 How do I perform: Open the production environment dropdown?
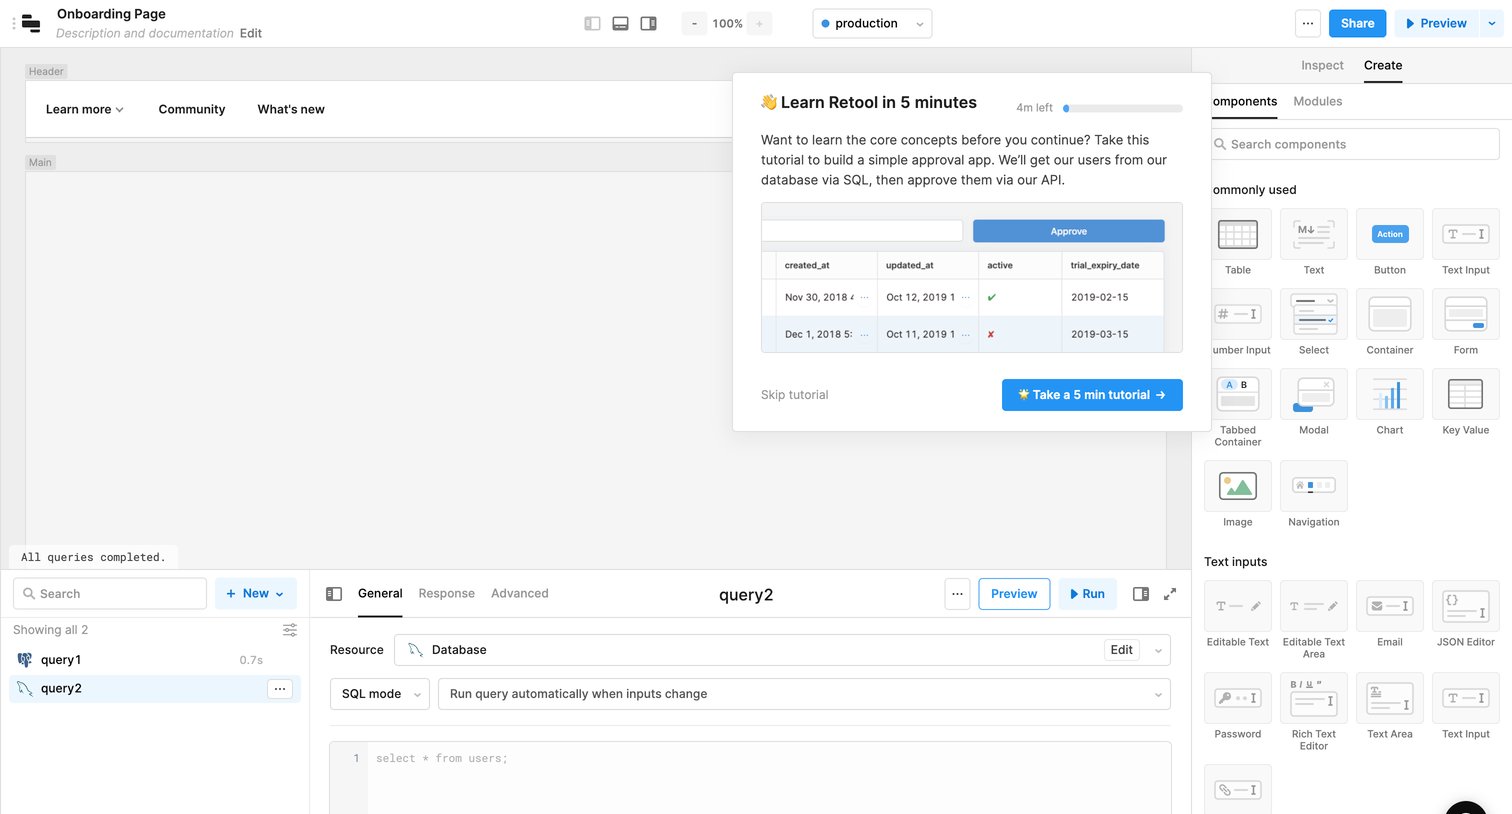tap(872, 23)
